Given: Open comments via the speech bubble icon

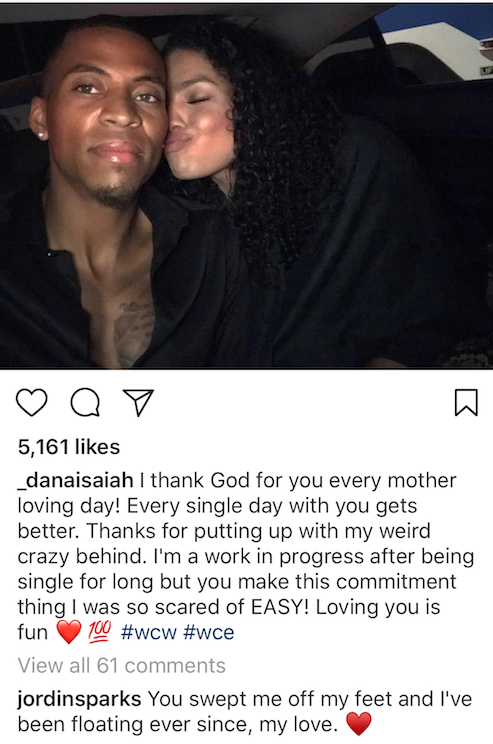Looking at the screenshot, I should click(85, 402).
